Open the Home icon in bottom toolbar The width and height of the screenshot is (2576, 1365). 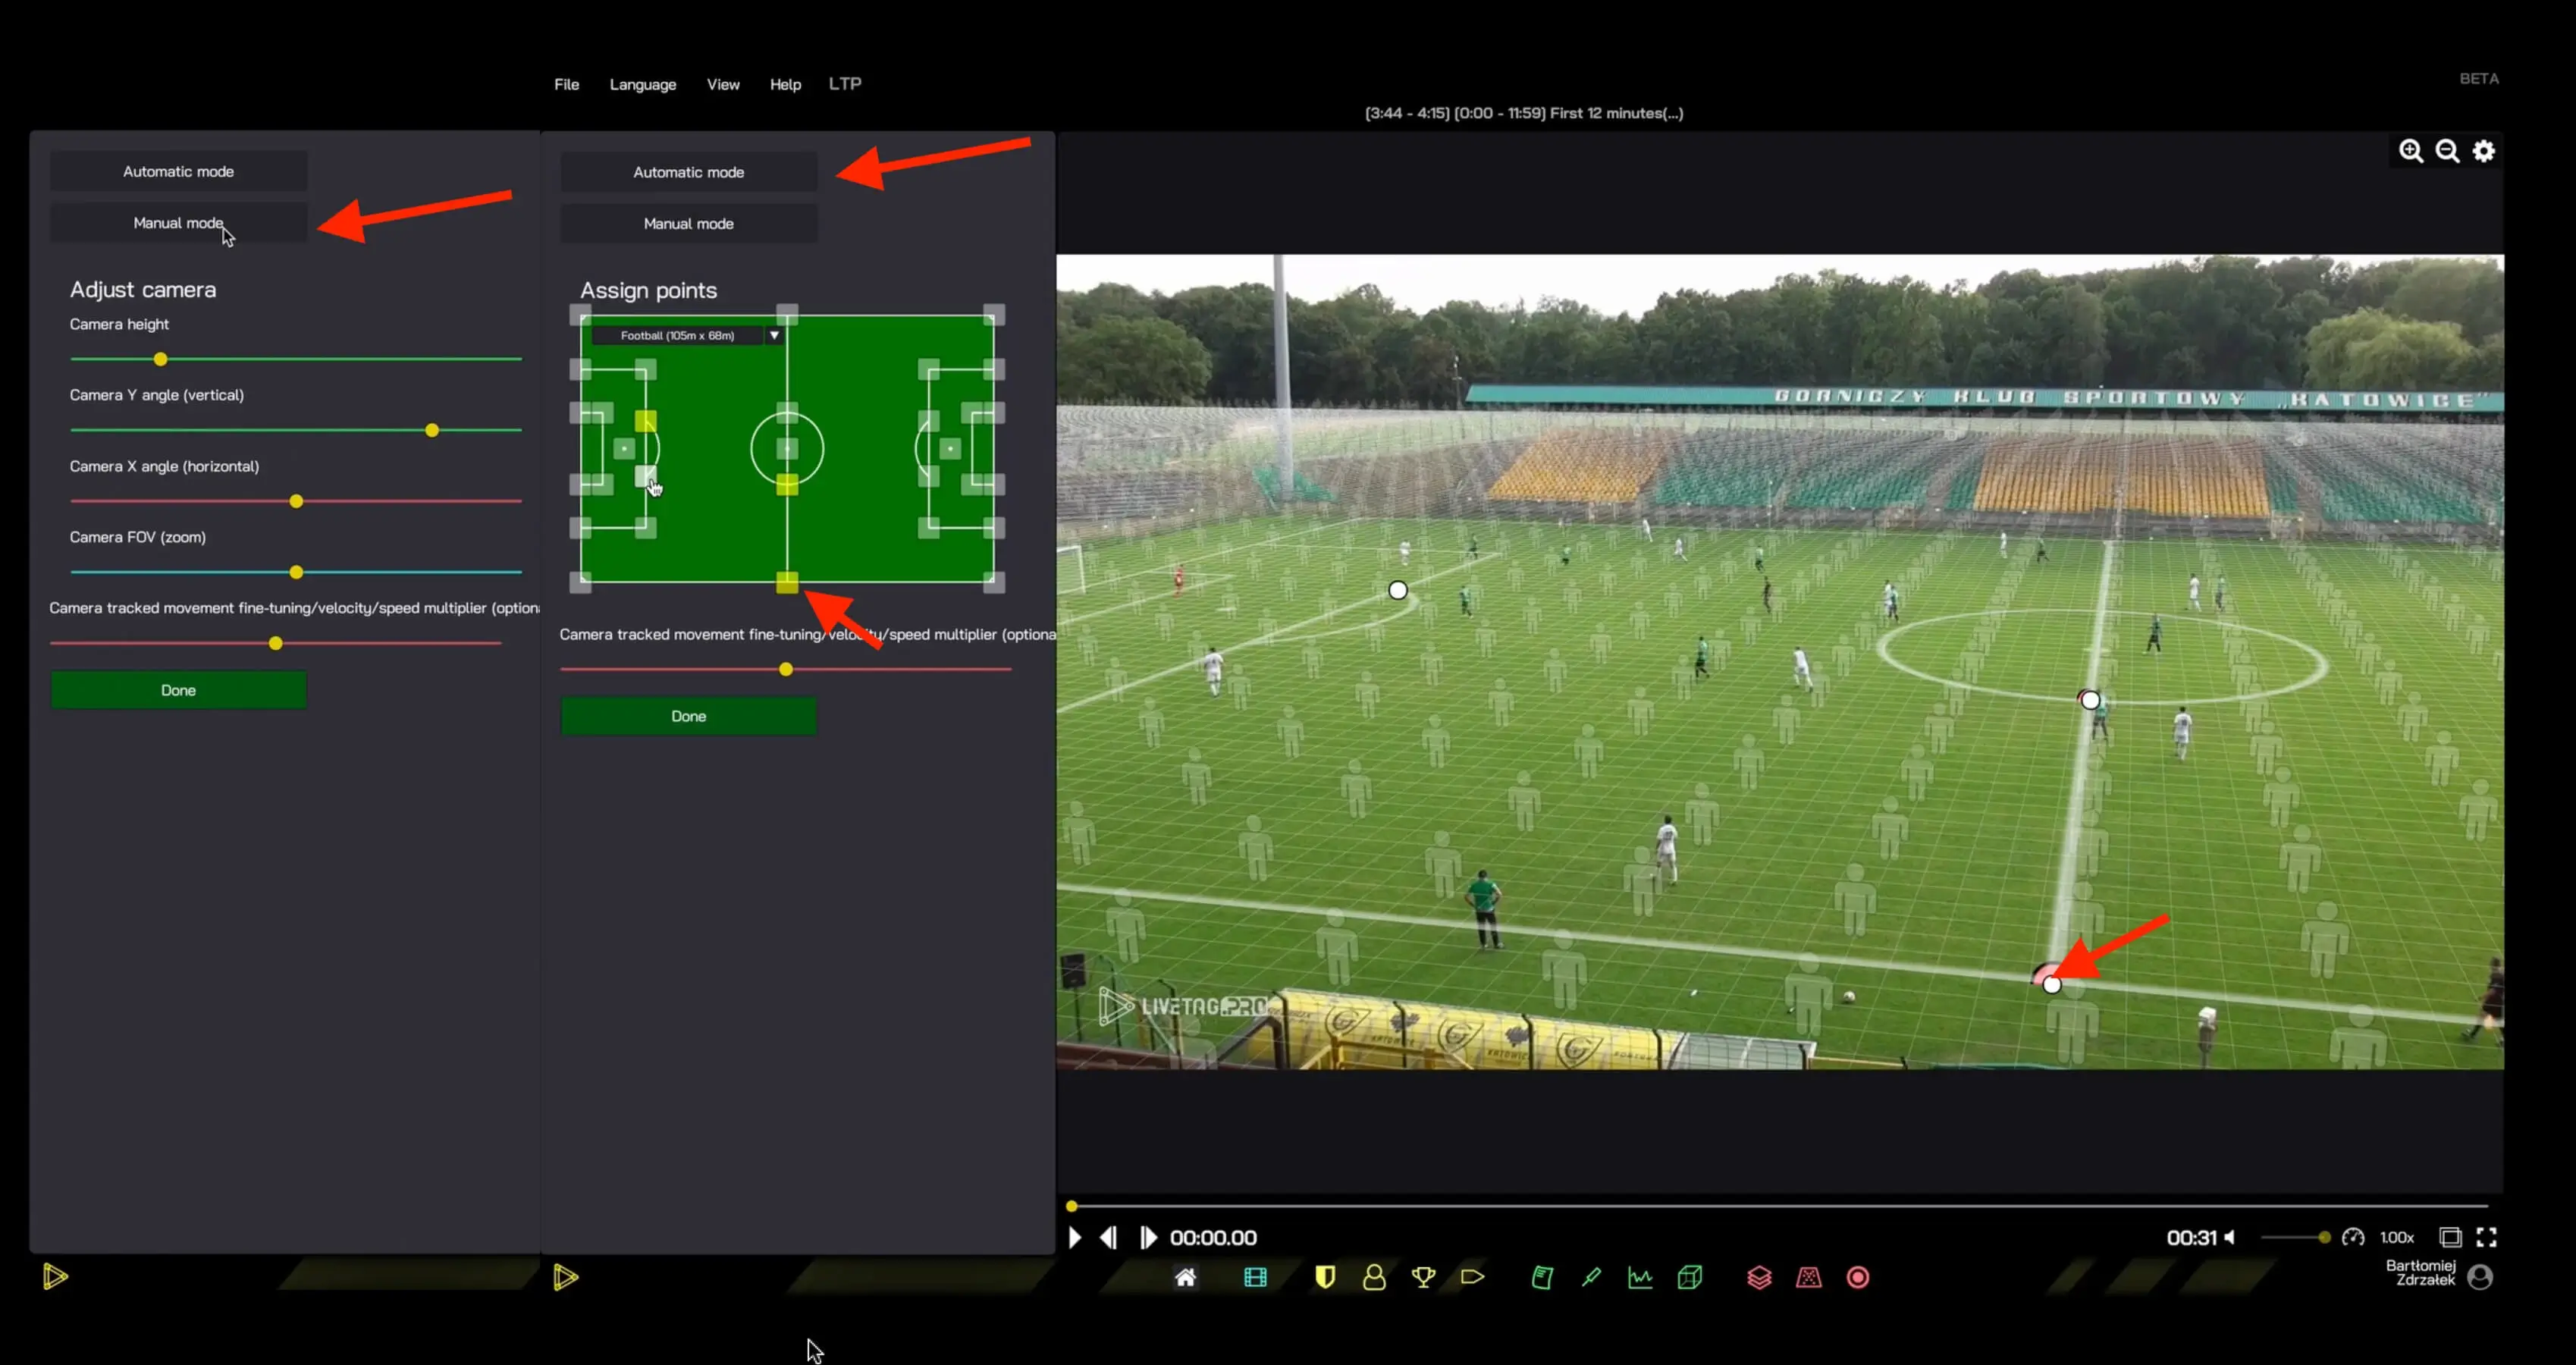tap(1185, 1277)
